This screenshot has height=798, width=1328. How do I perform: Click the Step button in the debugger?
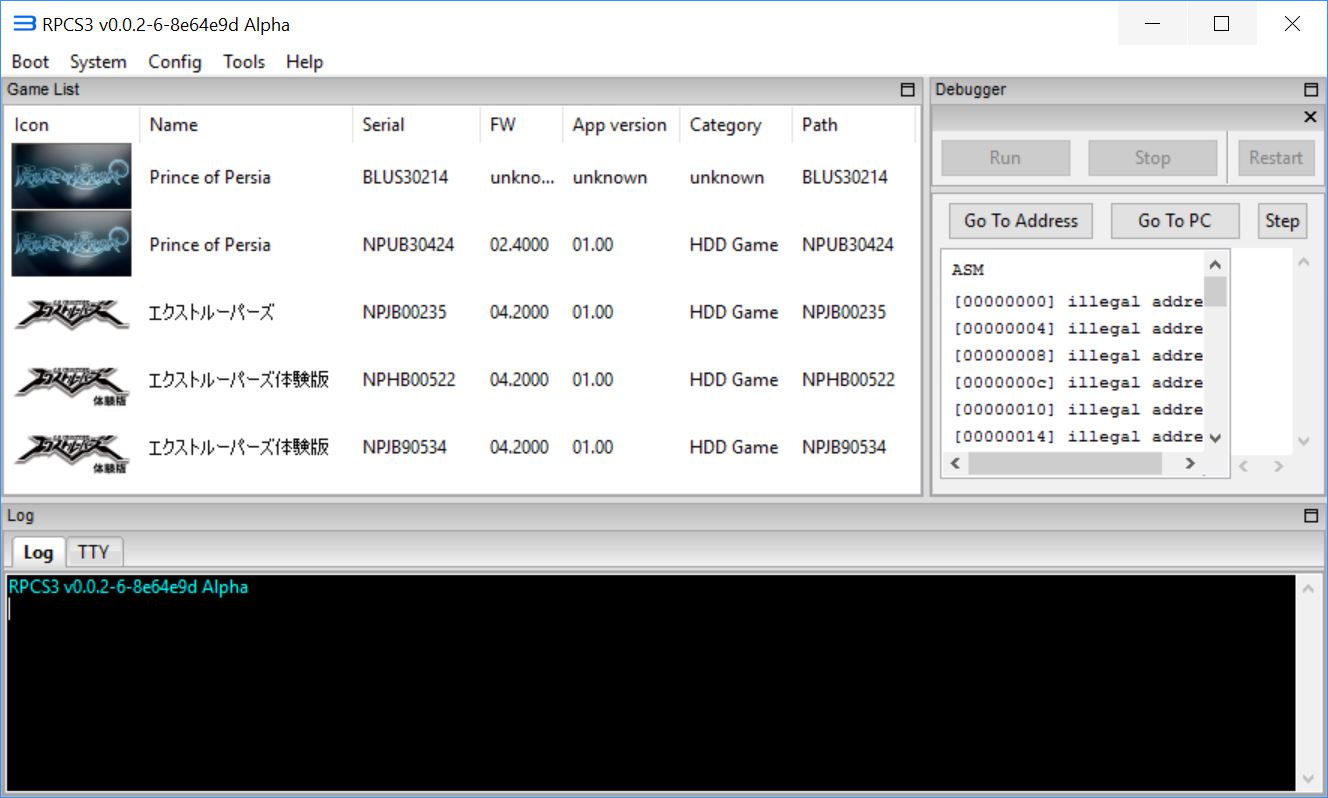click(1281, 221)
